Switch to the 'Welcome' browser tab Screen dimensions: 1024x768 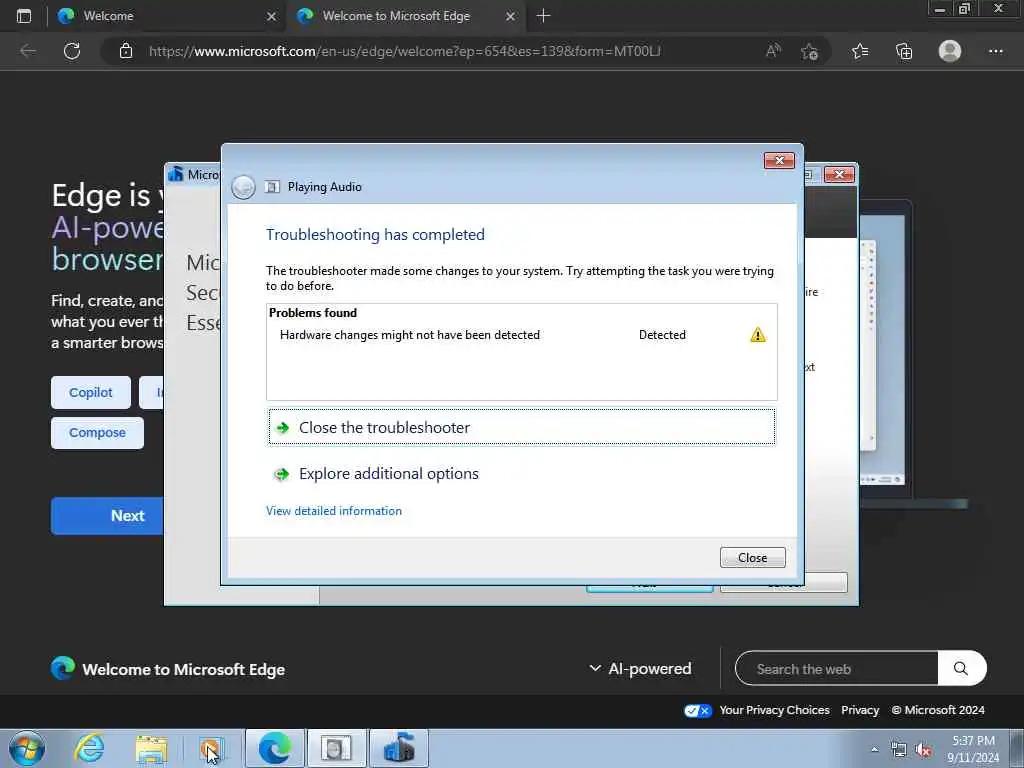pyautogui.click(x=167, y=16)
